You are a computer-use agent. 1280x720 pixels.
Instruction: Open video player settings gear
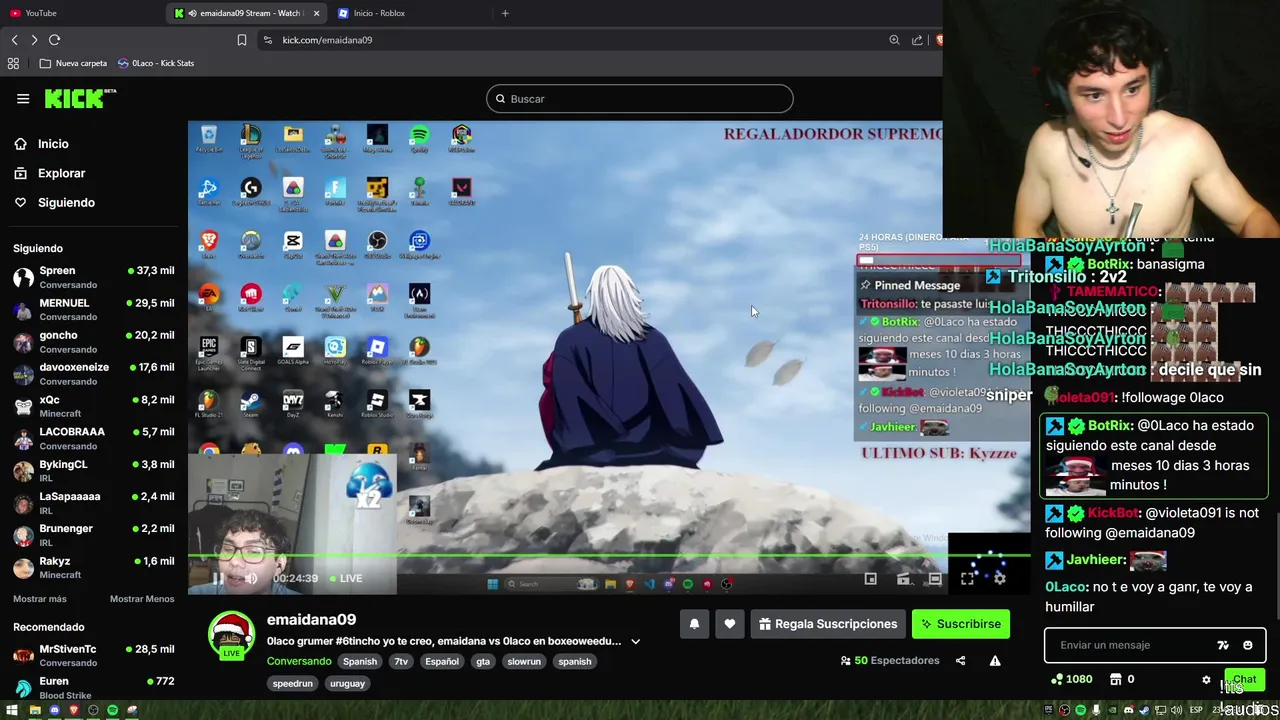point(999,578)
